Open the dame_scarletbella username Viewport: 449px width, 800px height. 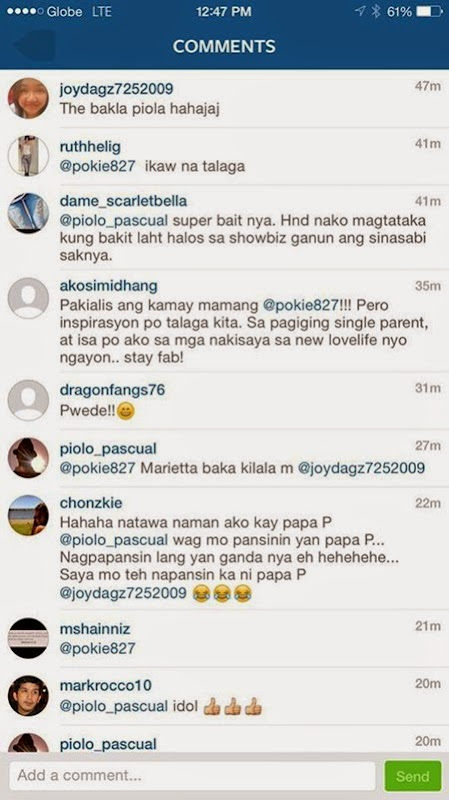123,201
